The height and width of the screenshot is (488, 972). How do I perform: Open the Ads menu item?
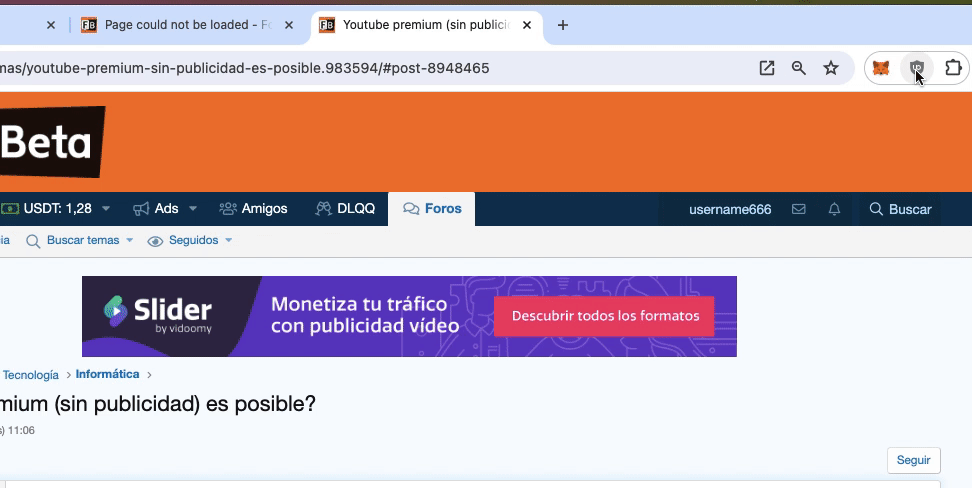tap(156, 209)
